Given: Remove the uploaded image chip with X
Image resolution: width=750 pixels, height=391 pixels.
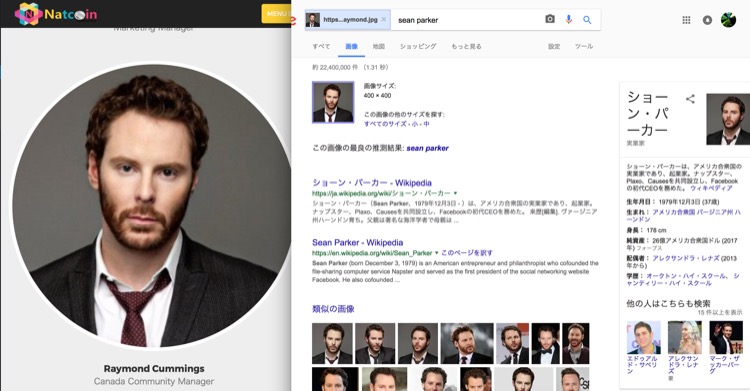Looking at the screenshot, I should point(384,20).
